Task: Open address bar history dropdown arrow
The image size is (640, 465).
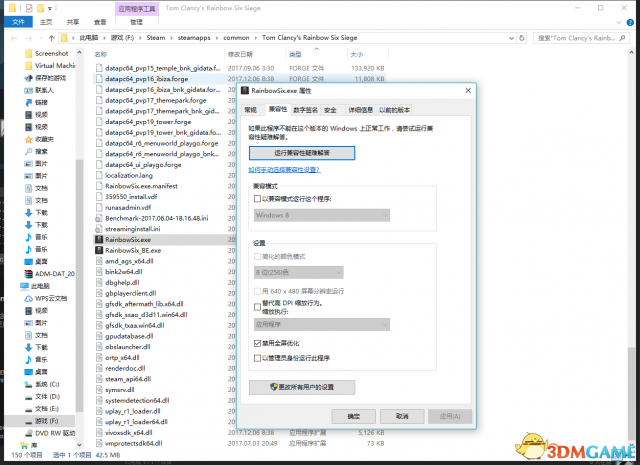Action: click(x=511, y=38)
